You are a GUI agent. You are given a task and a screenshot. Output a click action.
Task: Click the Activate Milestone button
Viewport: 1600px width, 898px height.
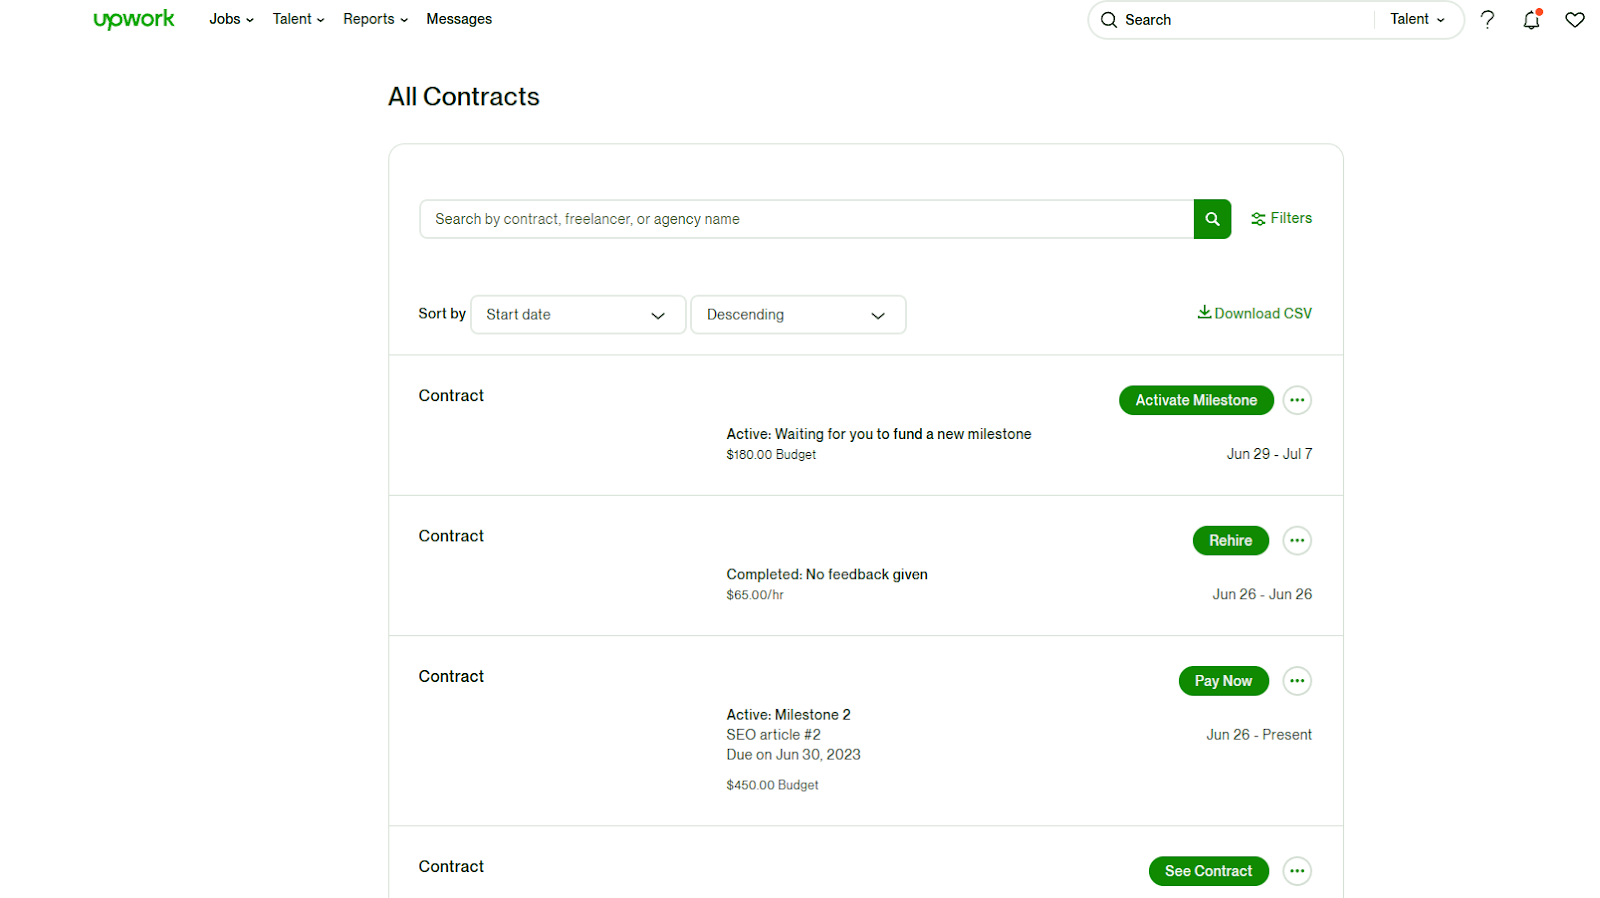click(1196, 400)
